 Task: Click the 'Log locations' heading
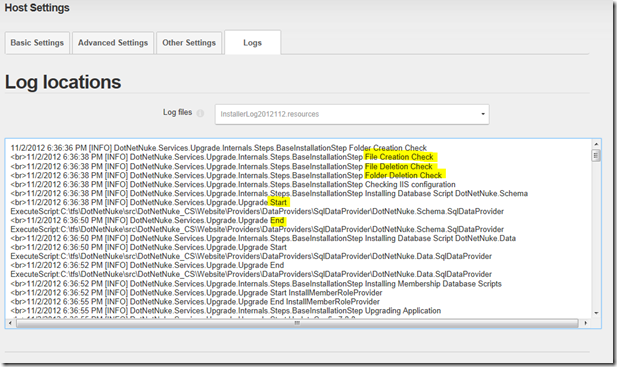pos(63,82)
